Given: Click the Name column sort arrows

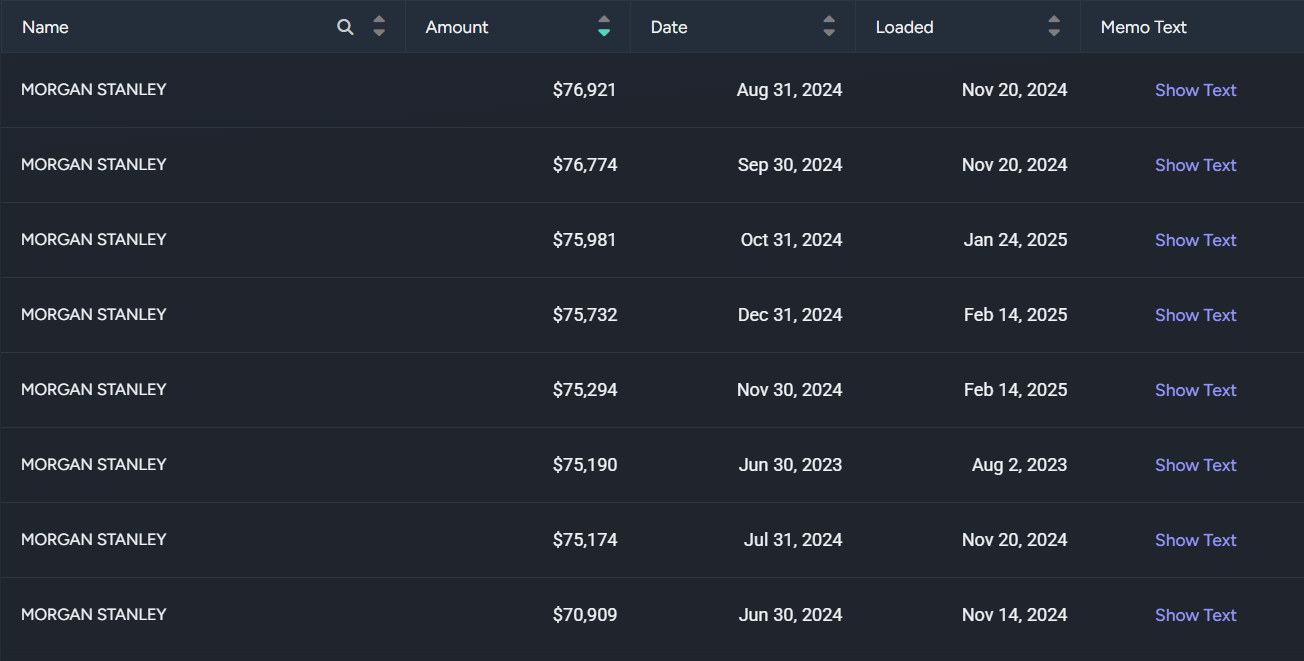Looking at the screenshot, I should click(x=379, y=27).
